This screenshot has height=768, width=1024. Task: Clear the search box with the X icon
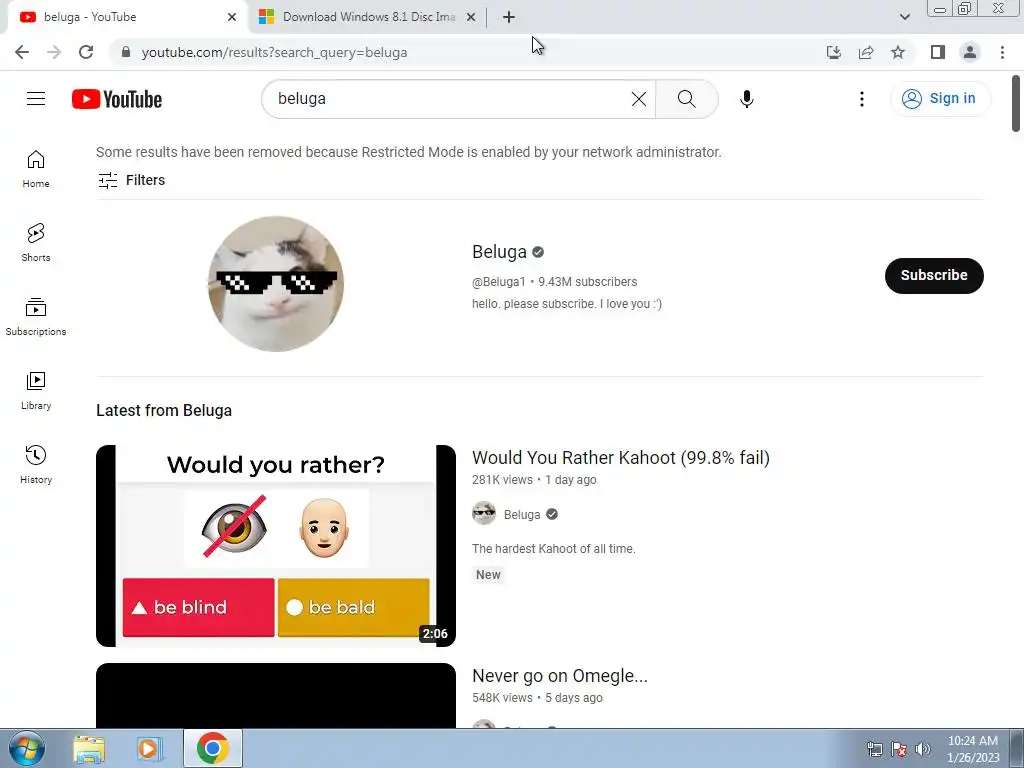(x=639, y=99)
